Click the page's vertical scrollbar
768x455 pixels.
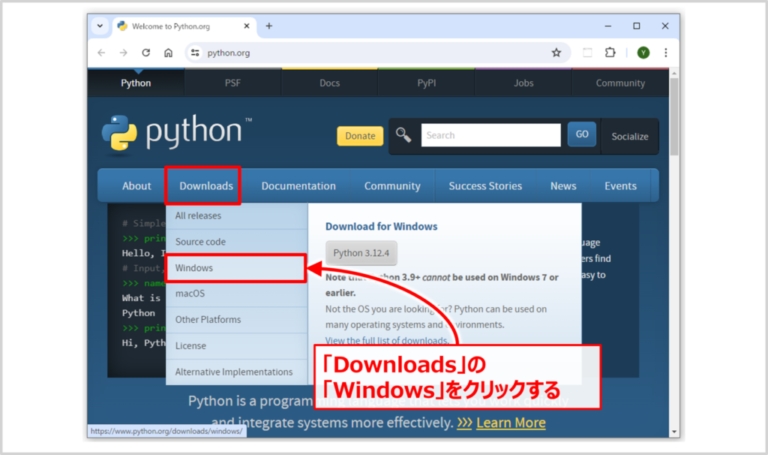pyautogui.click(x=674, y=200)
